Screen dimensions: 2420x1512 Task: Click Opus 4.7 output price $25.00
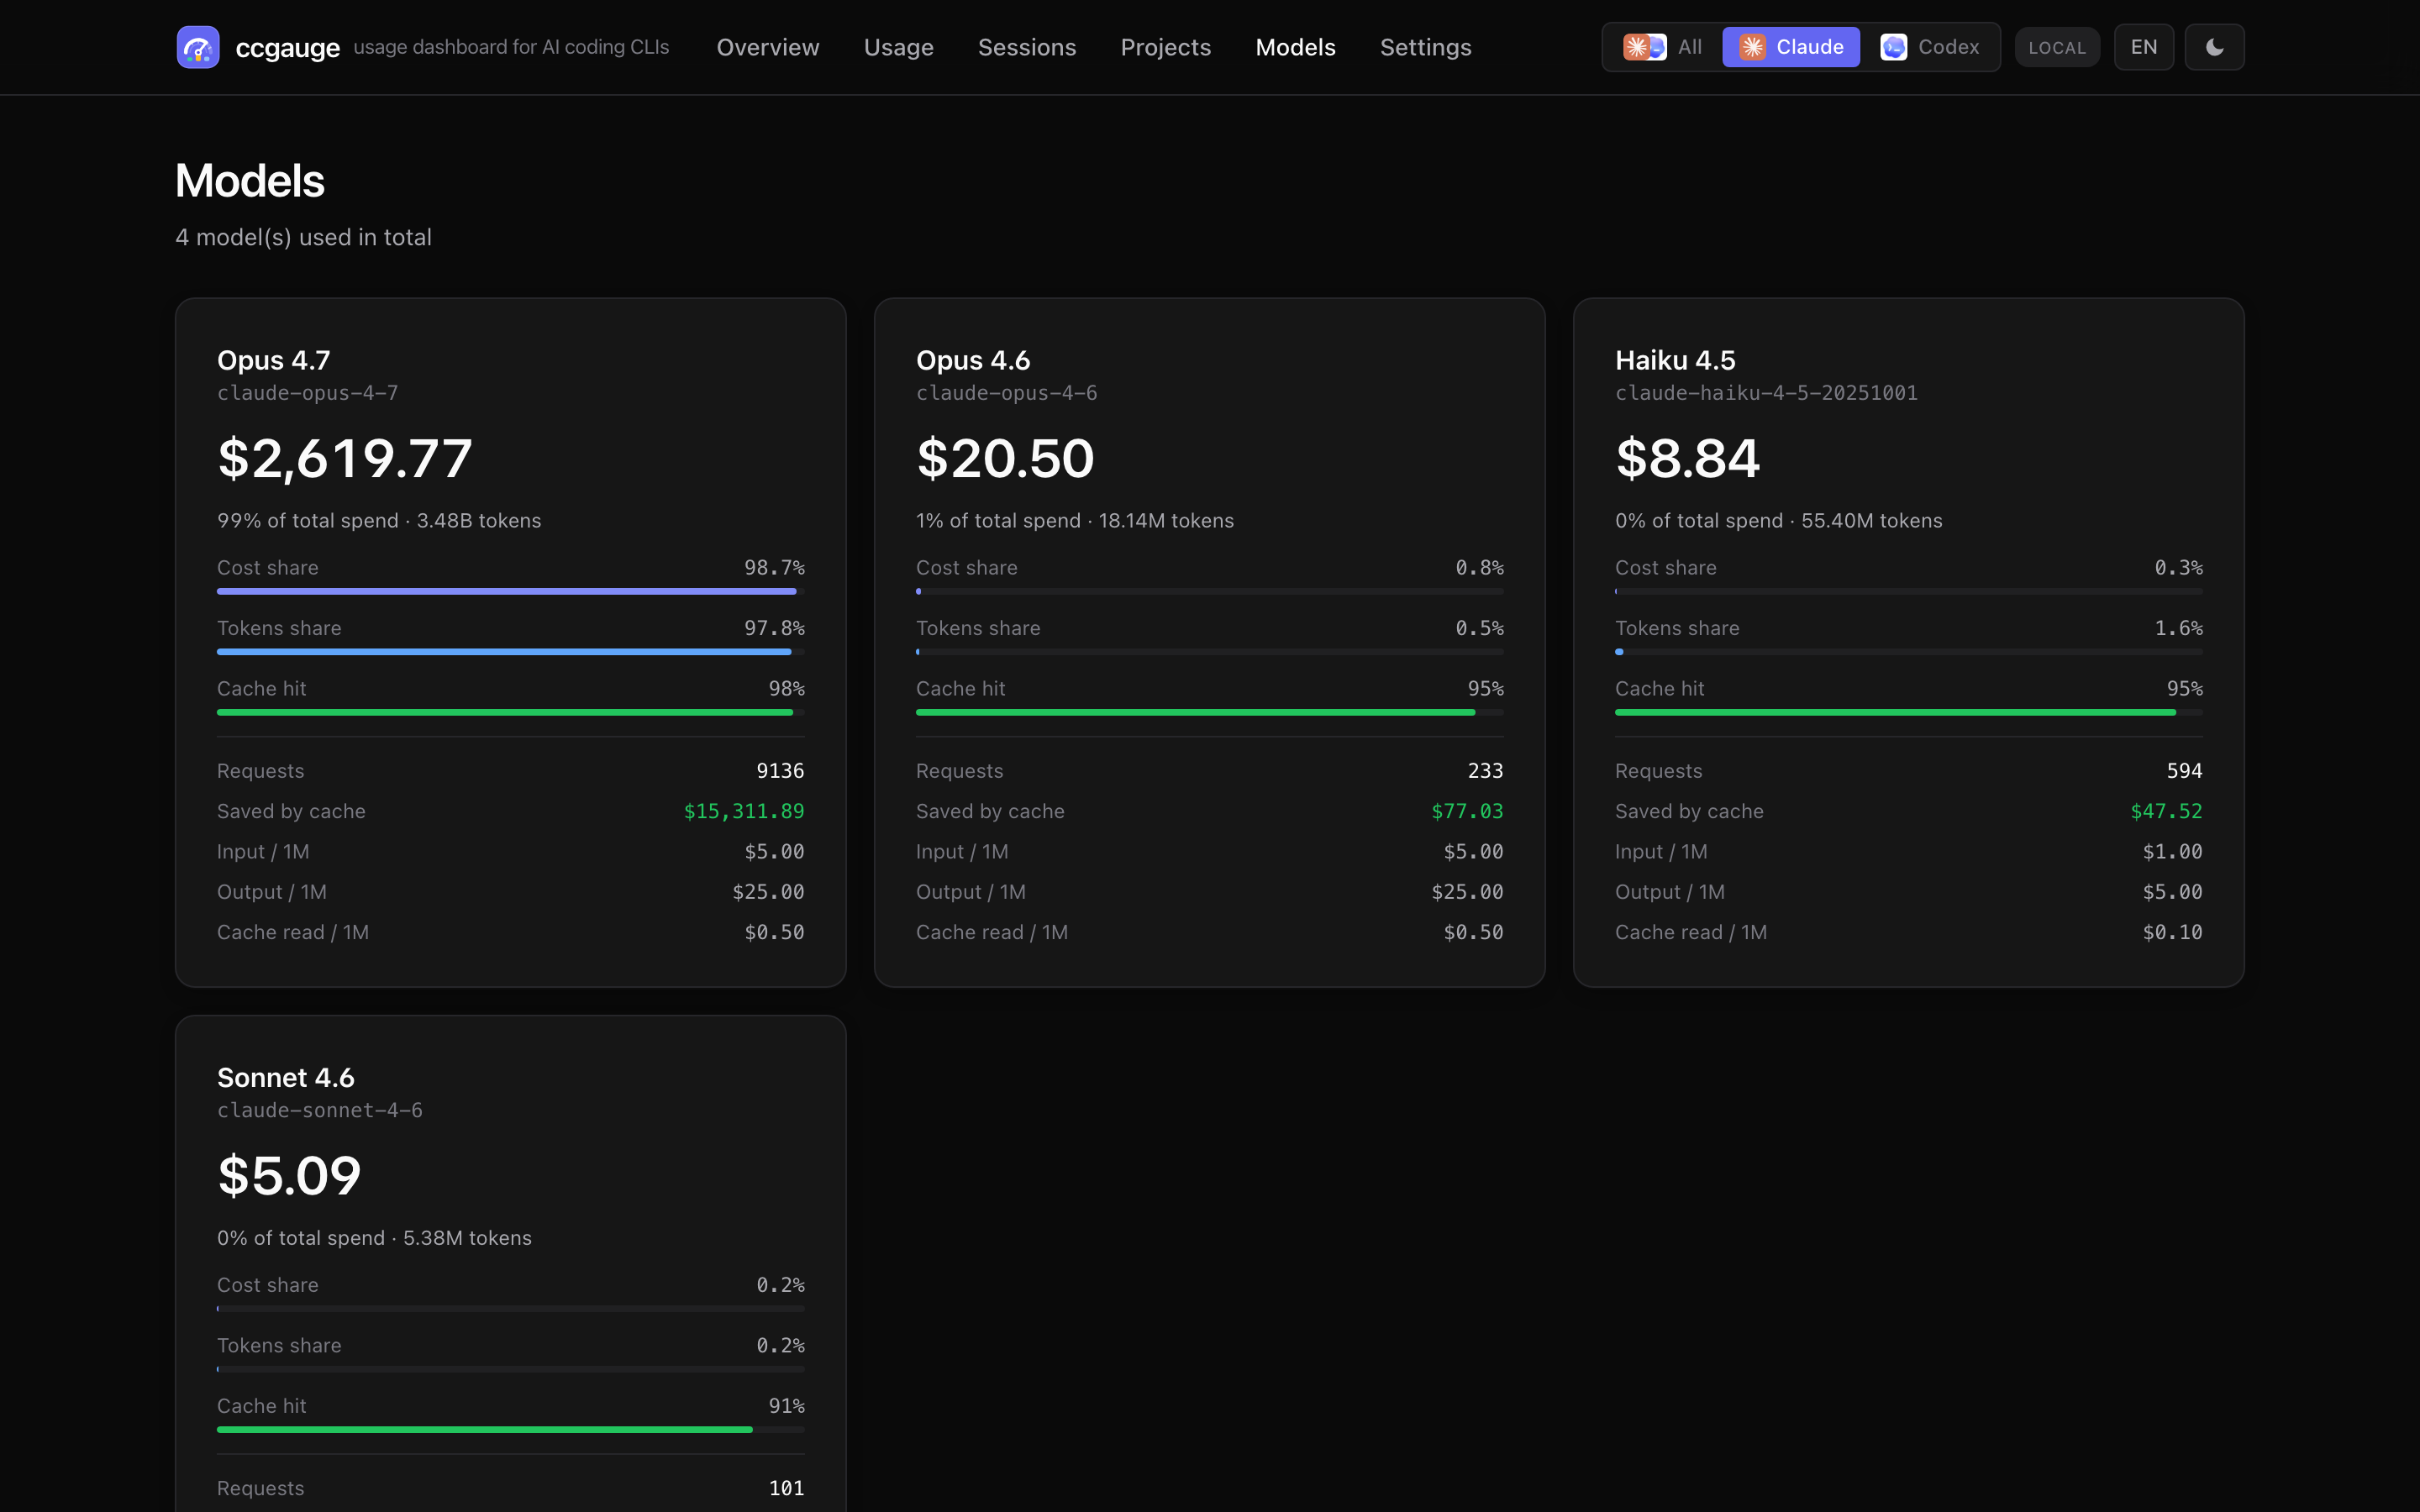[768, 892]
